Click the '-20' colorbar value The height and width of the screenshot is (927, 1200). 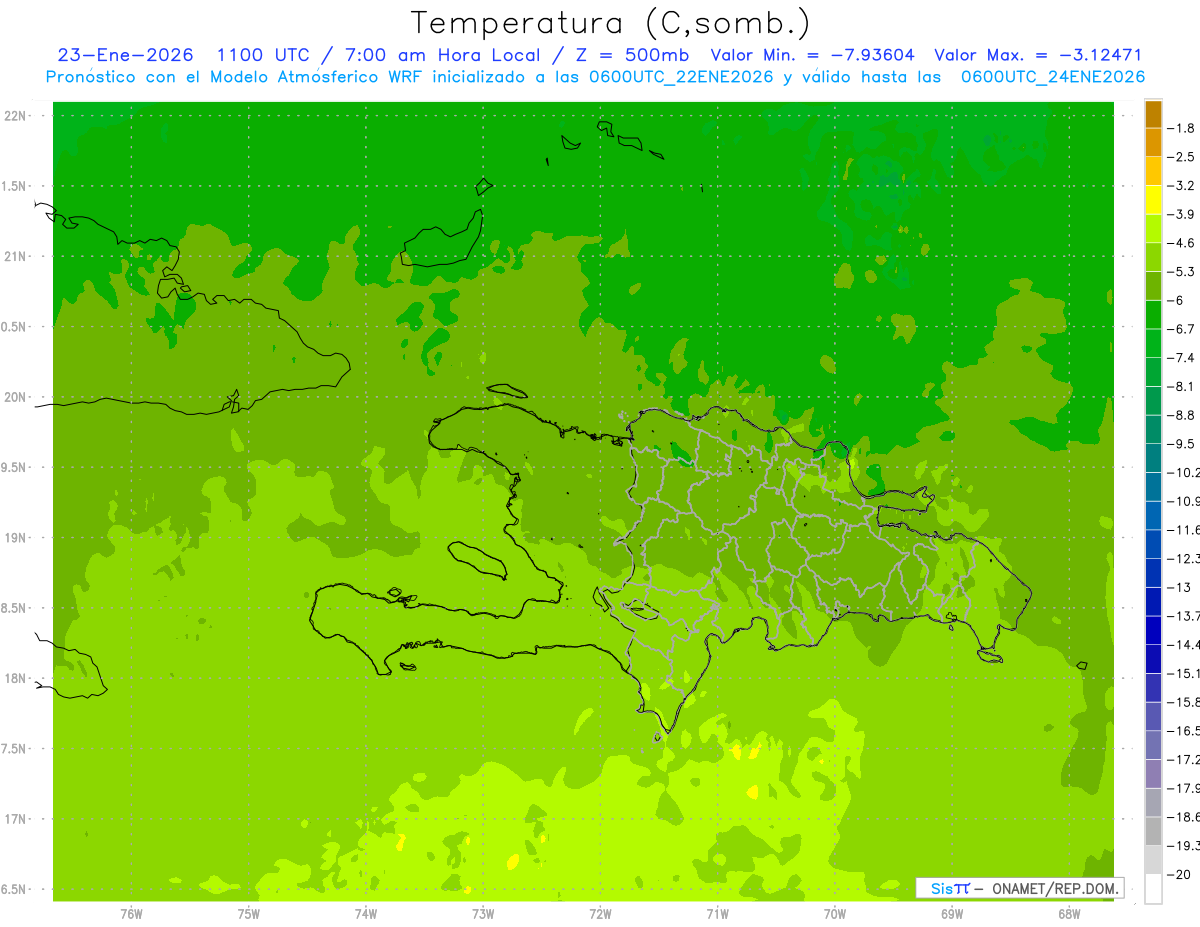1179,874
